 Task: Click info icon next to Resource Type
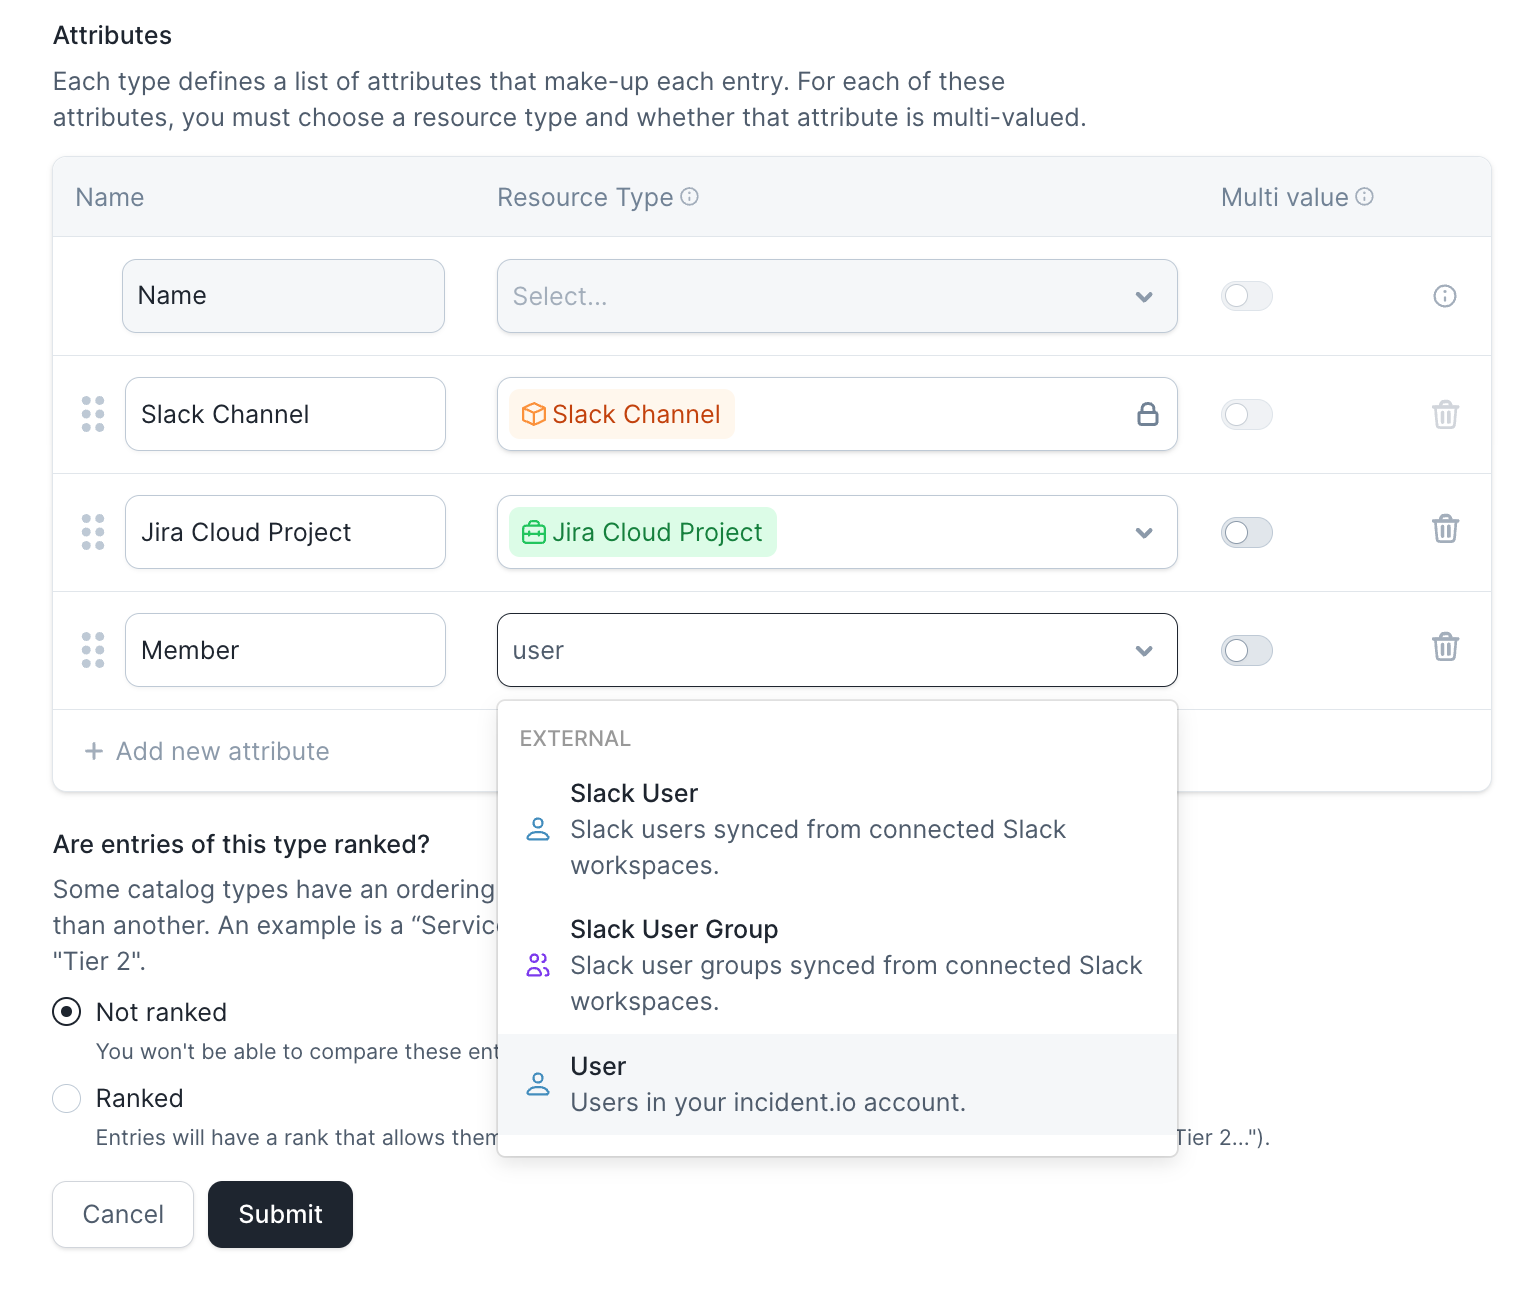tap(690, 197)
